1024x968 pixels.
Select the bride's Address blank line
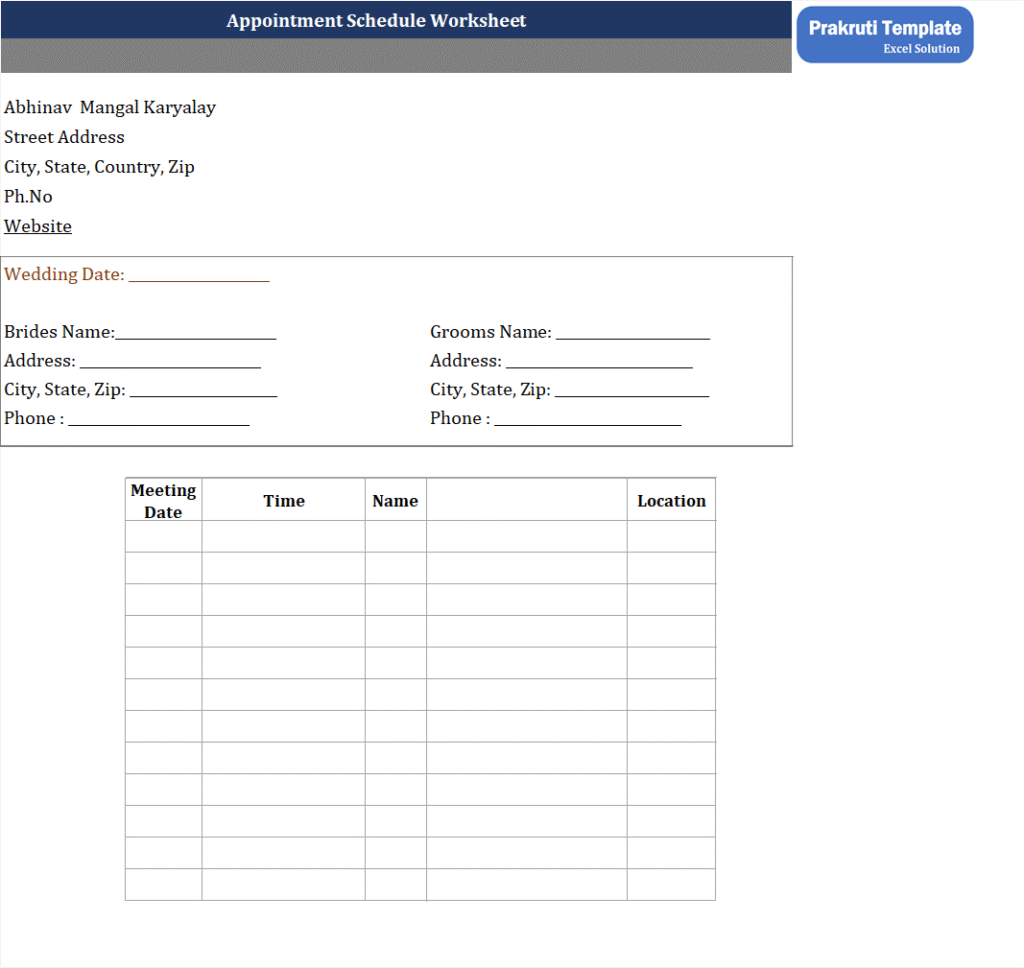[170, 362]
